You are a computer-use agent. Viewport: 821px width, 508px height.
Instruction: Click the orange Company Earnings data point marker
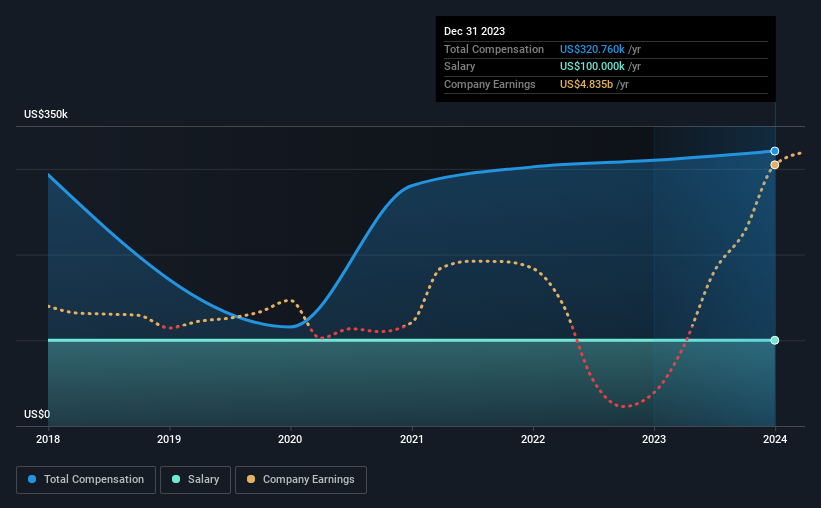pos(774,165)
